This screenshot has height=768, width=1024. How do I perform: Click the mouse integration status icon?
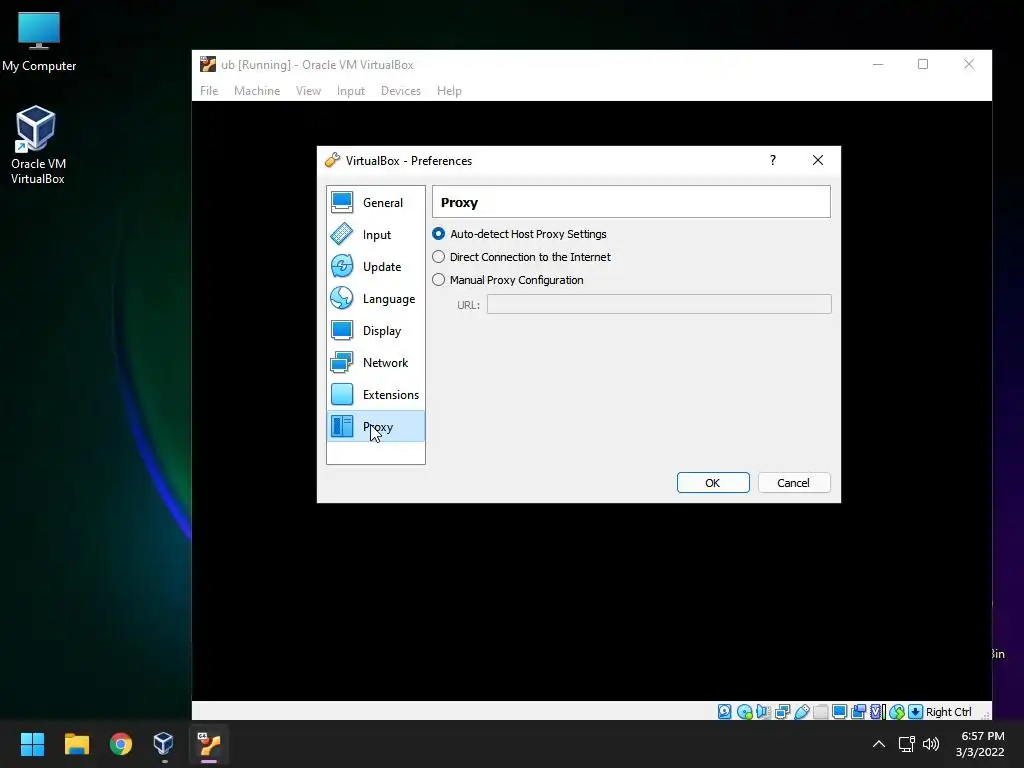tap(897, 712)
